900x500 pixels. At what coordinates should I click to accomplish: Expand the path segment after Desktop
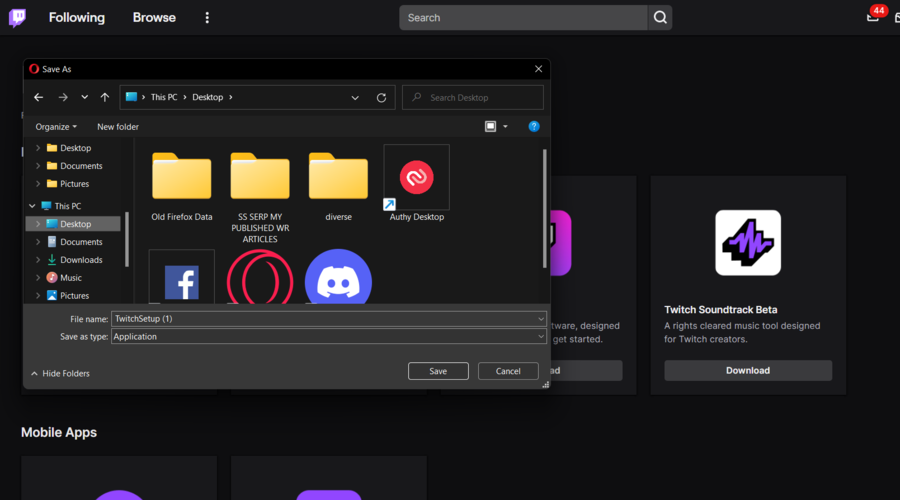click(231, 97)
